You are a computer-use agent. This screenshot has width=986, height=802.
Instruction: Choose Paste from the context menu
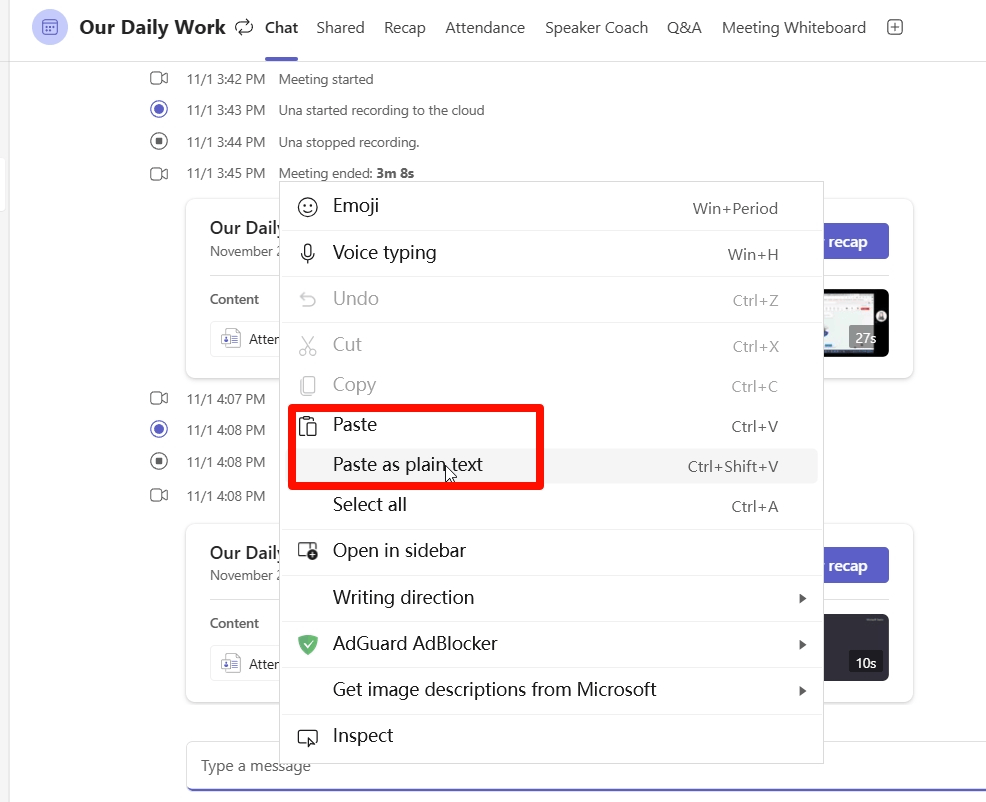tap(551, 426)
